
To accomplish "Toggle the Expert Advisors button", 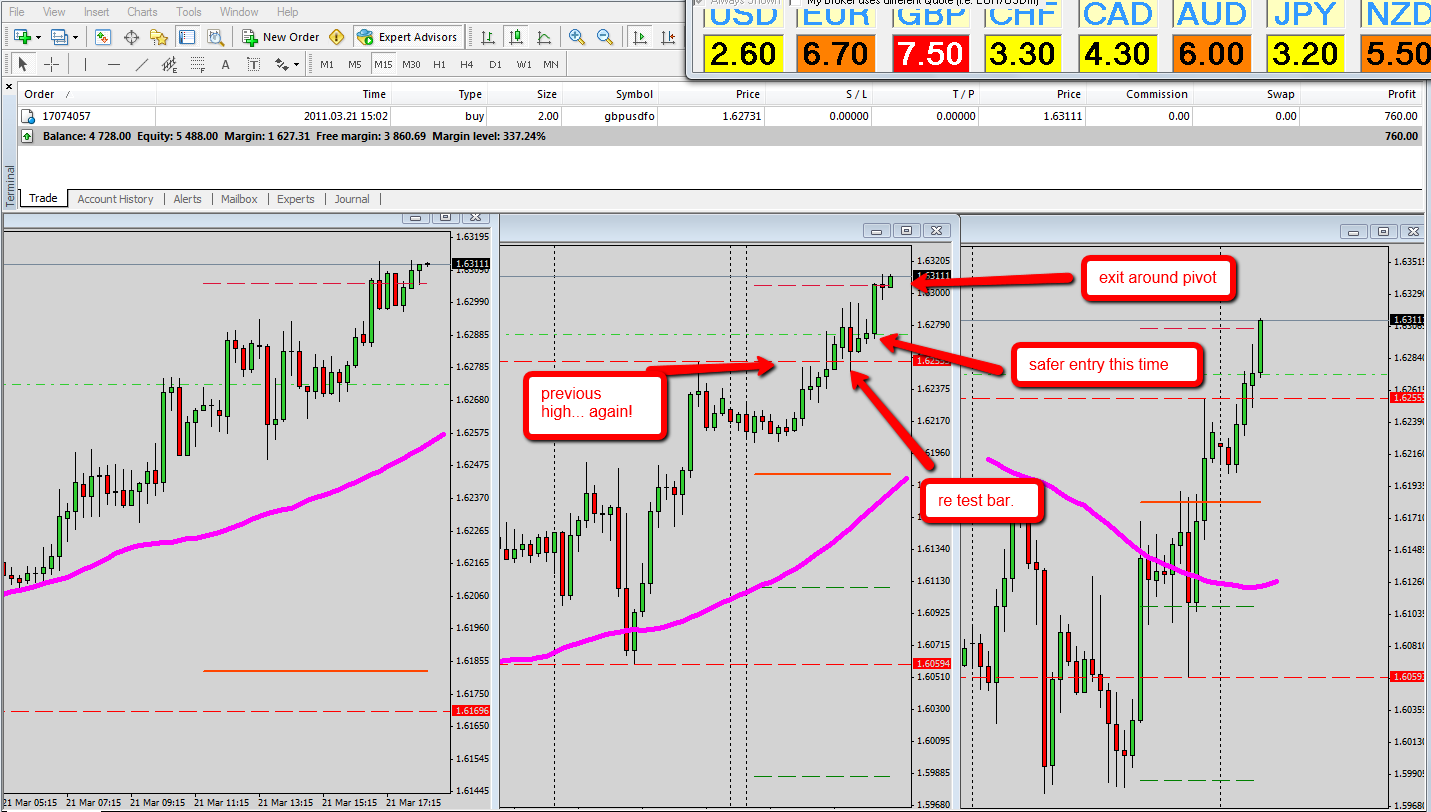I will click(408, 37).
